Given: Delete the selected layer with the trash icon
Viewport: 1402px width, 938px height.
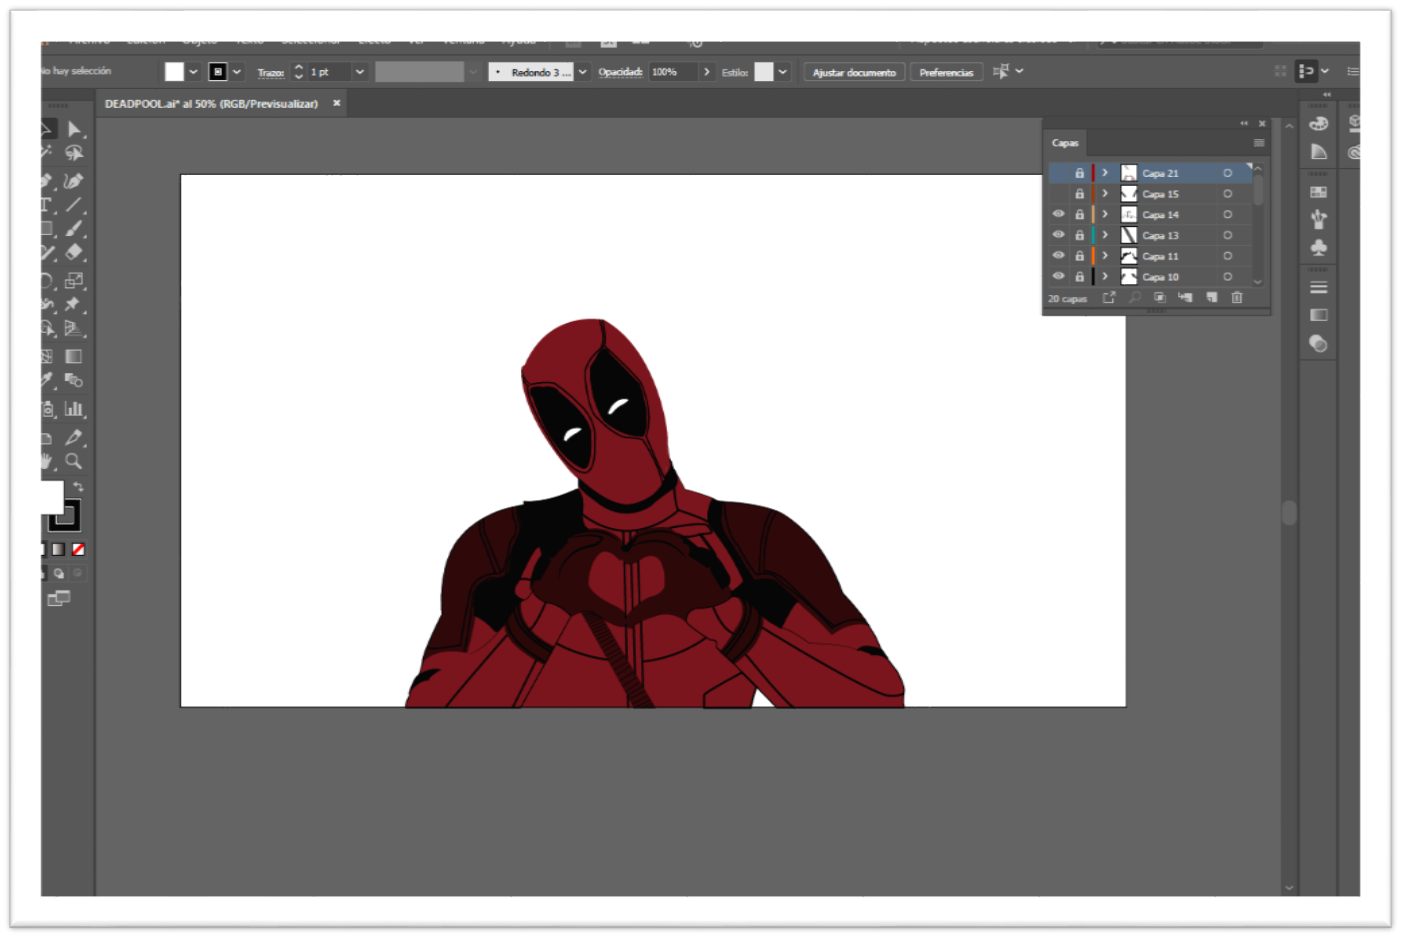Looking at the screenshot, I should pyautogui.click(x=1237, y=298).
